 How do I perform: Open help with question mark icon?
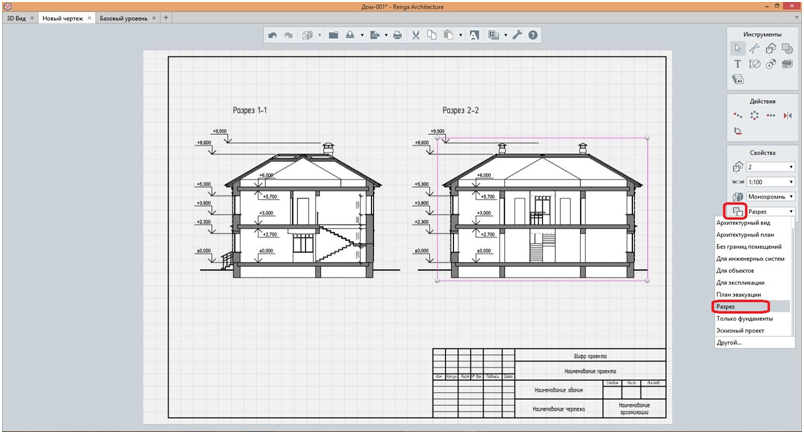[x=533, y=35]
